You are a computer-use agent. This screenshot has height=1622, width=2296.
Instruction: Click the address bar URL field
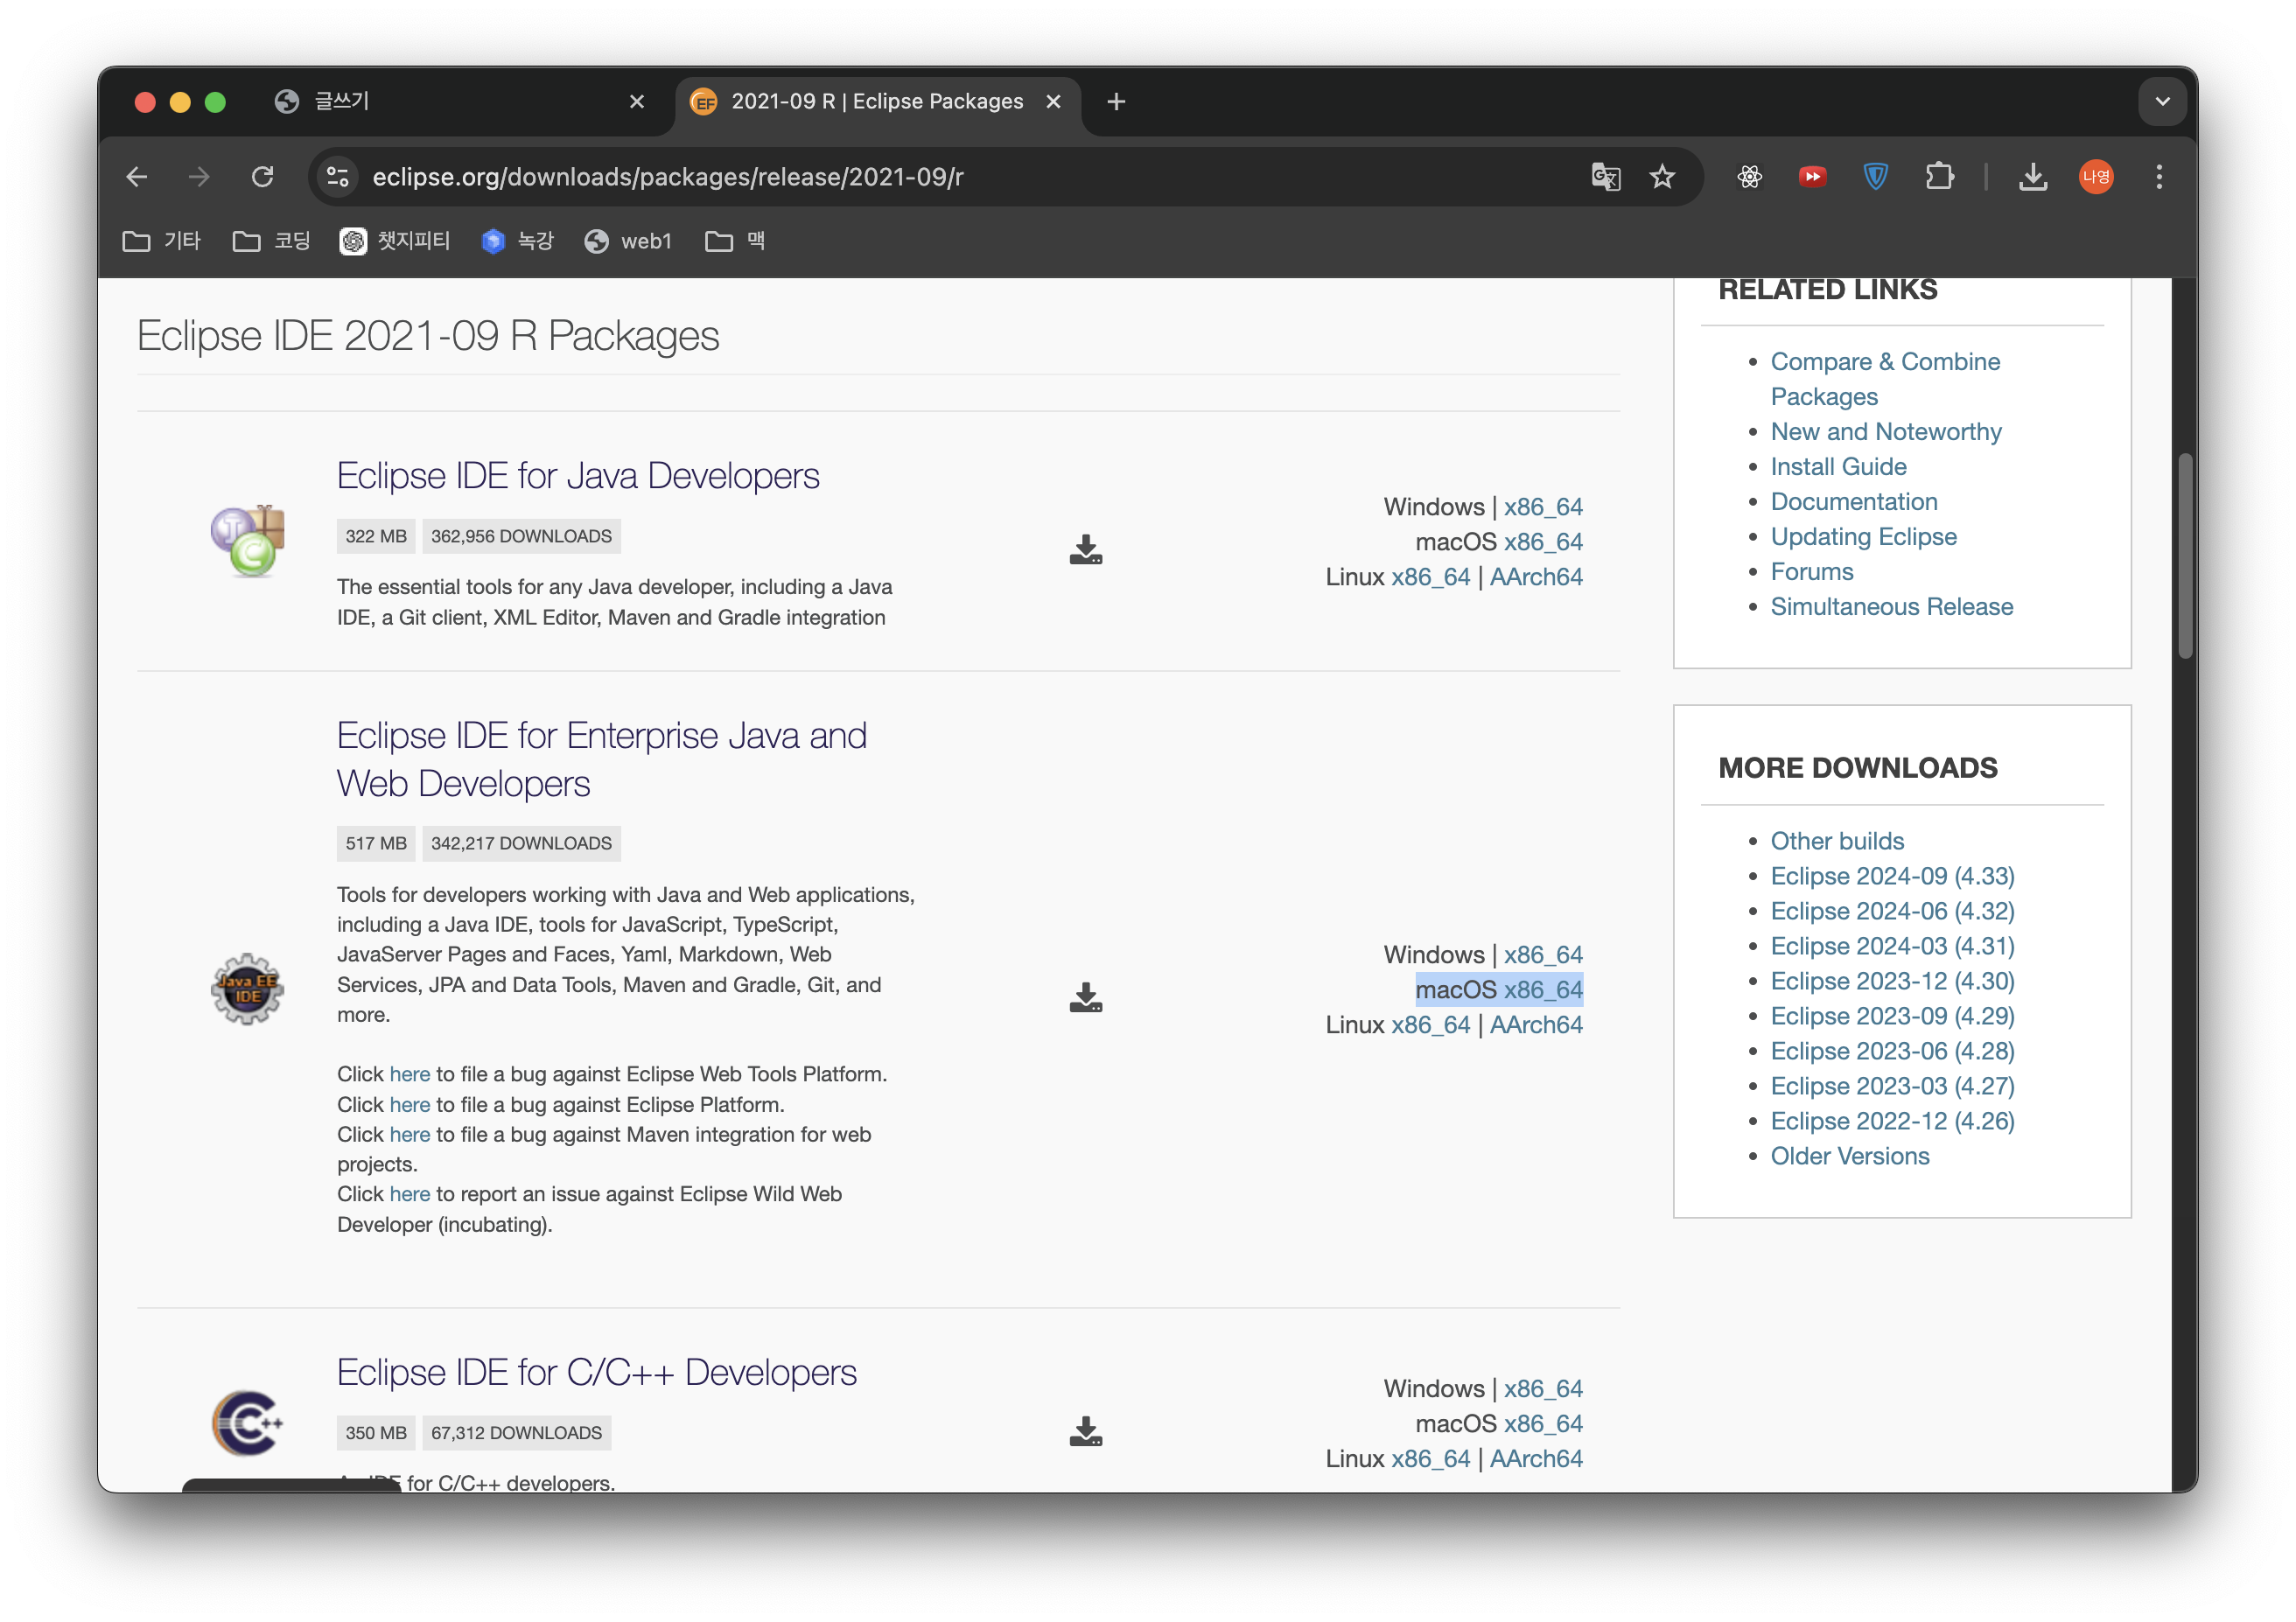[900, 177]
